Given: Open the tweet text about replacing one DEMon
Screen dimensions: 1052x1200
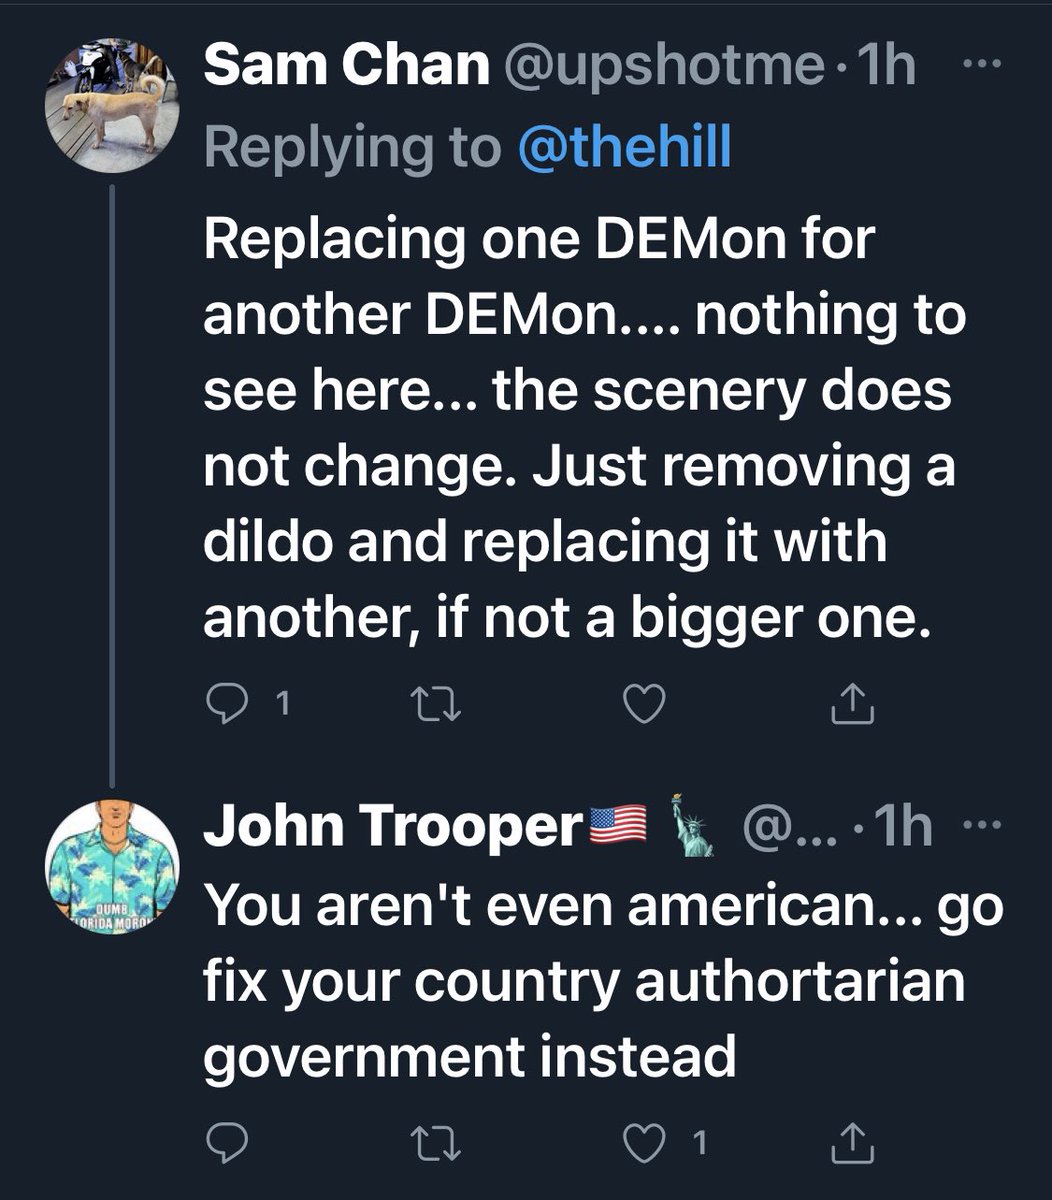Looking at the screenshot, I should point(580,430).
